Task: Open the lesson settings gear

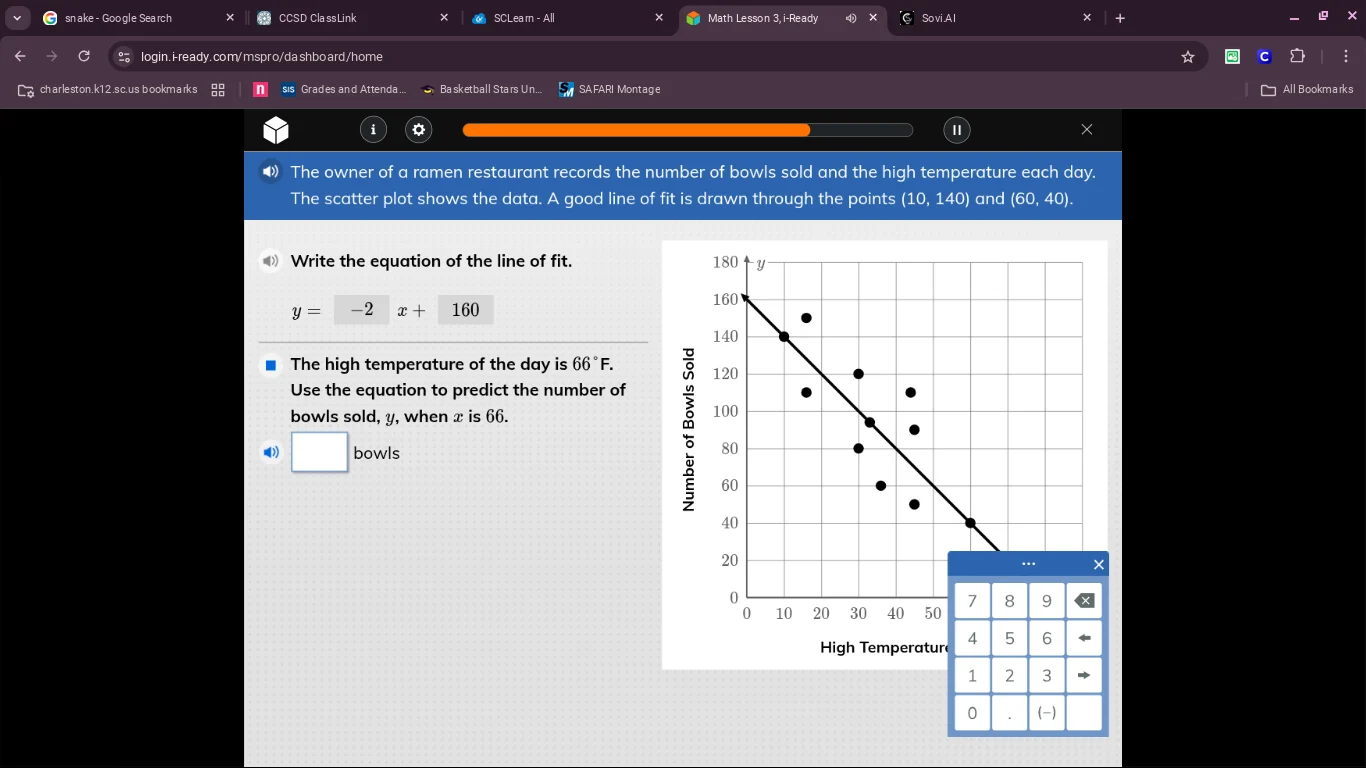Action: (x=419, y=130)
